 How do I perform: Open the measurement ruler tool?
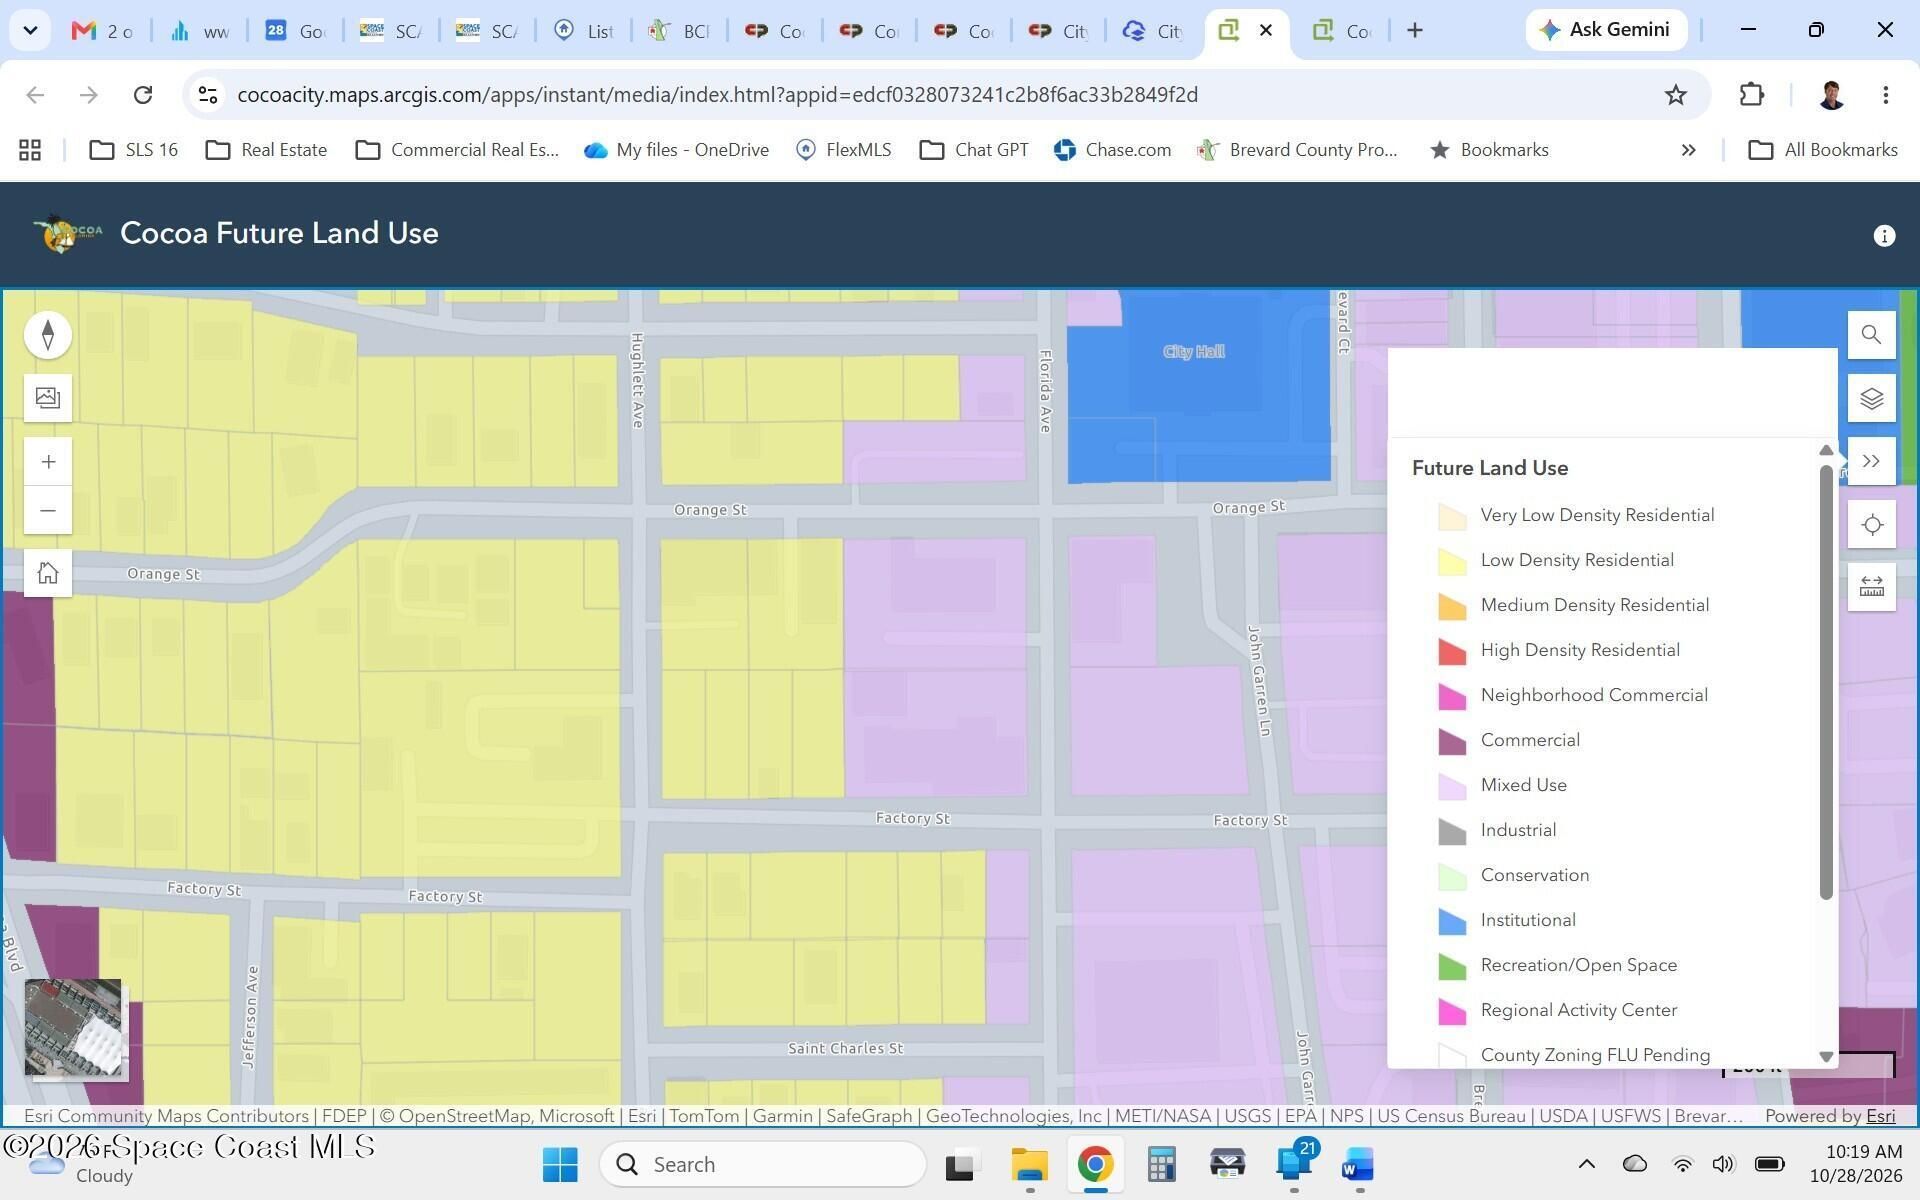click(x=1872, y=588)
